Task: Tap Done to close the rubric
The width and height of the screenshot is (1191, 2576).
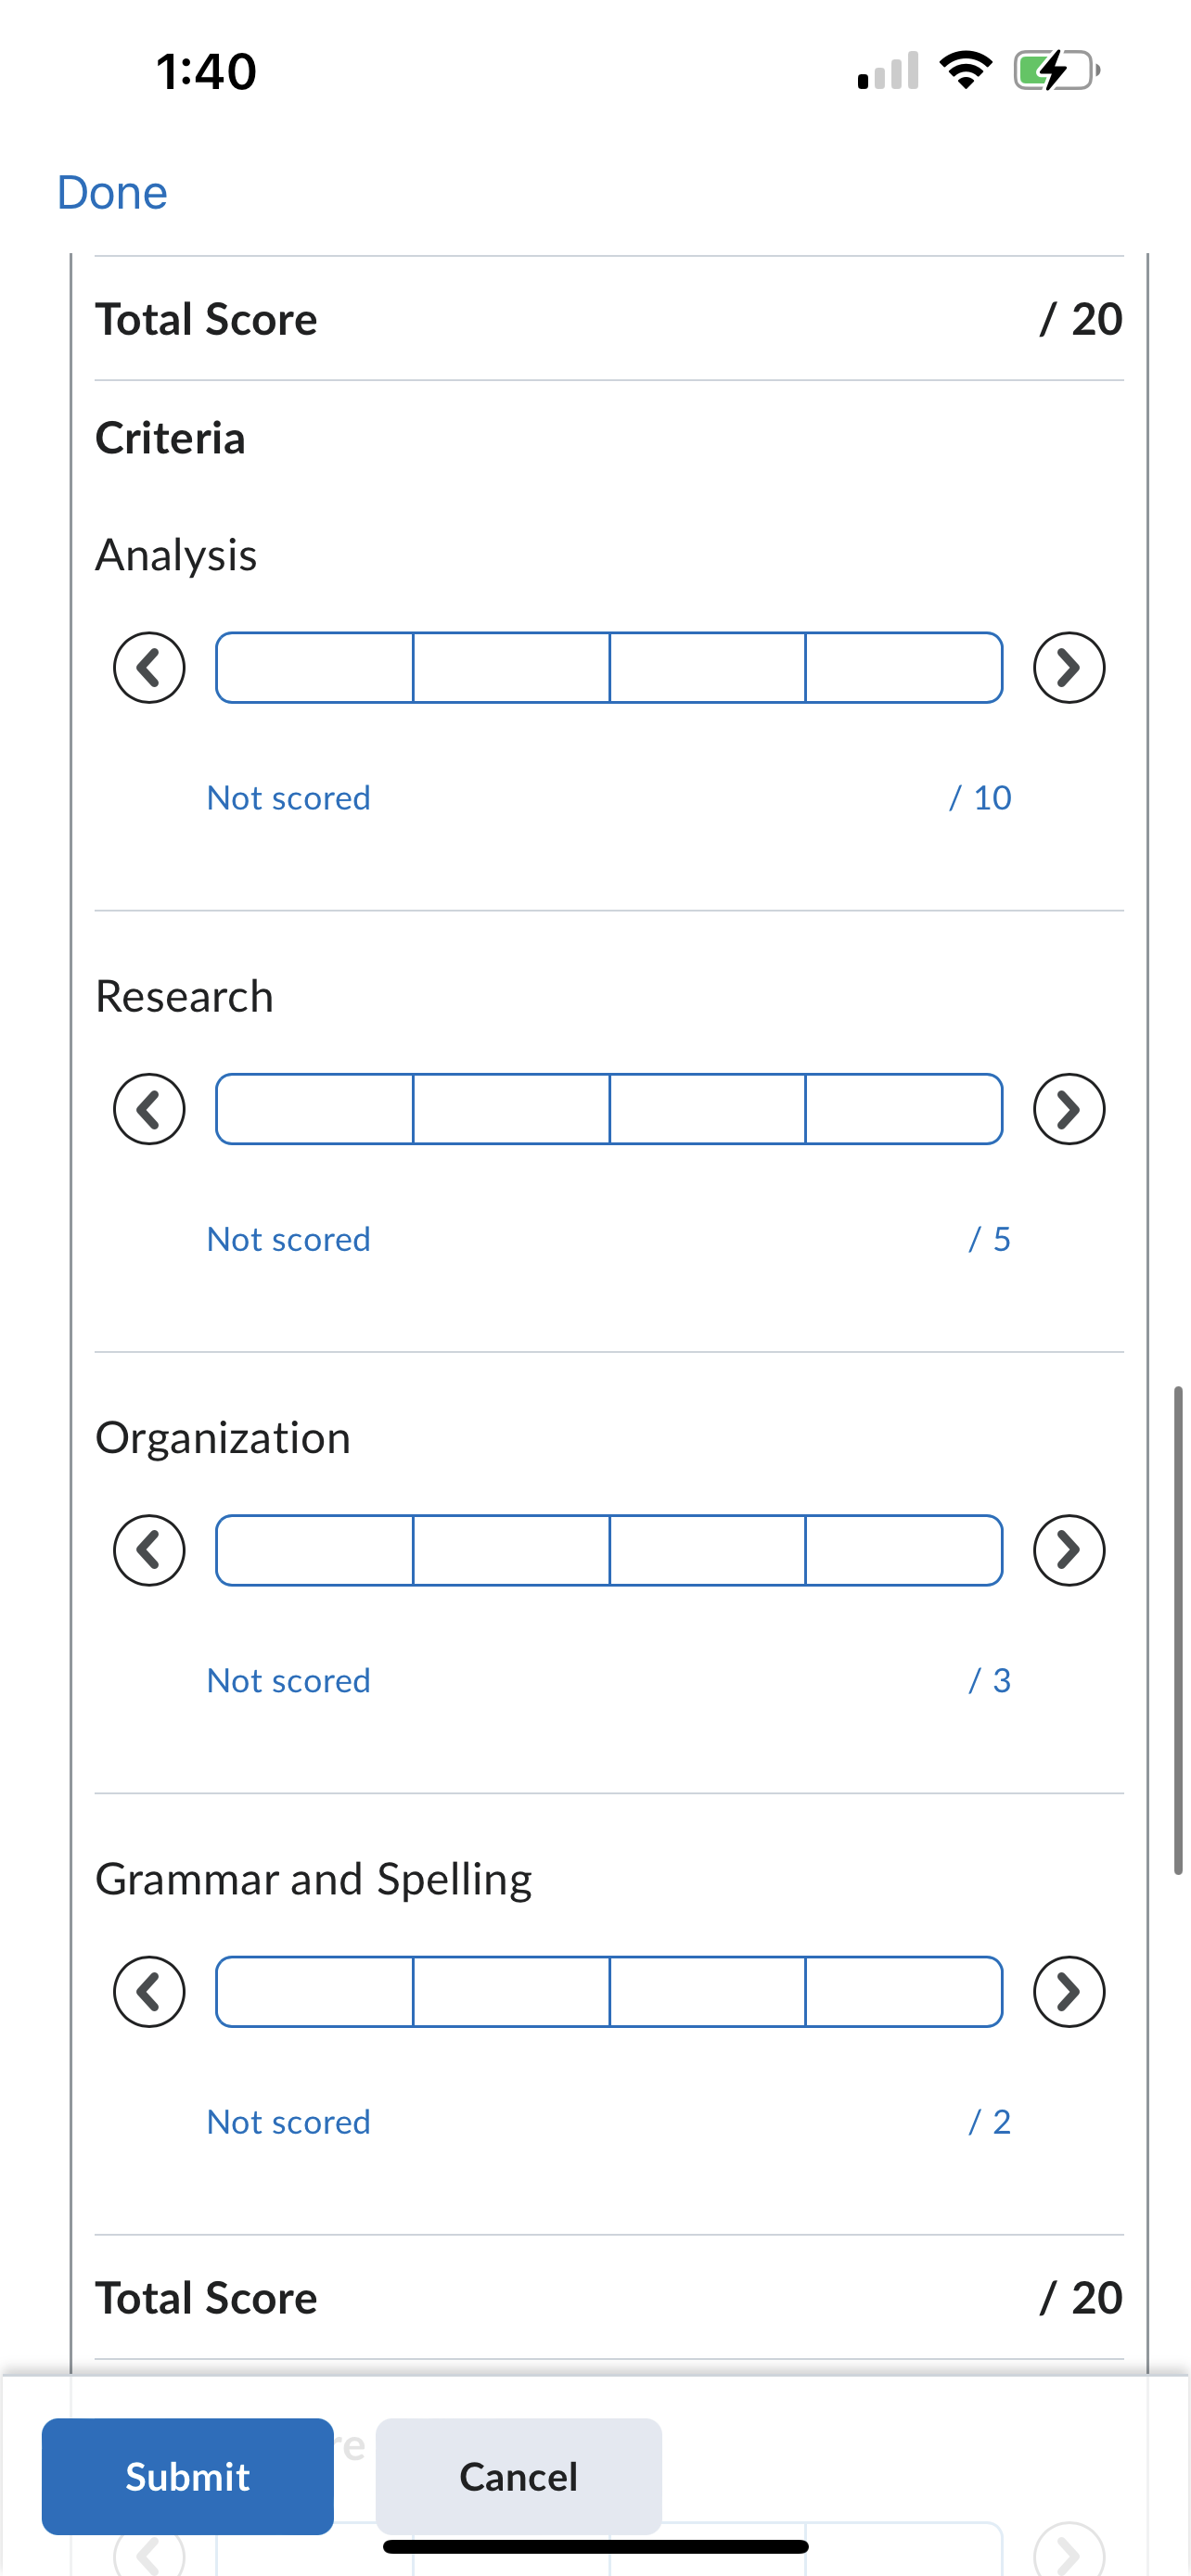Action: (112, 192)
